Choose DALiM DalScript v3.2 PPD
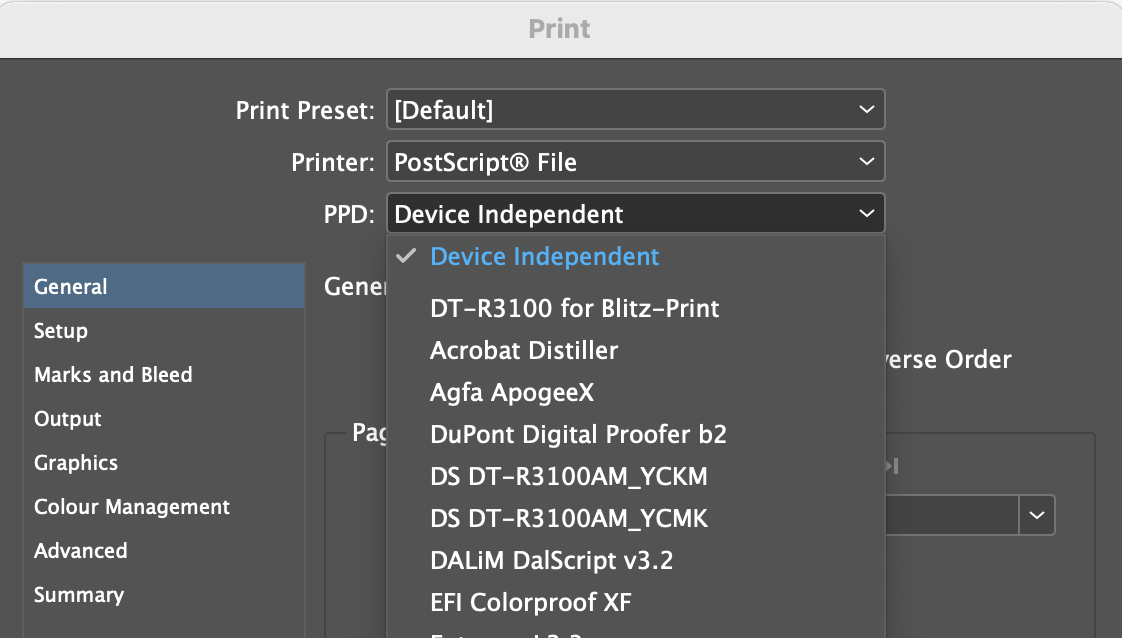Image resolution: width=1122 pixels, height=638 pixels. coord(551,561)
